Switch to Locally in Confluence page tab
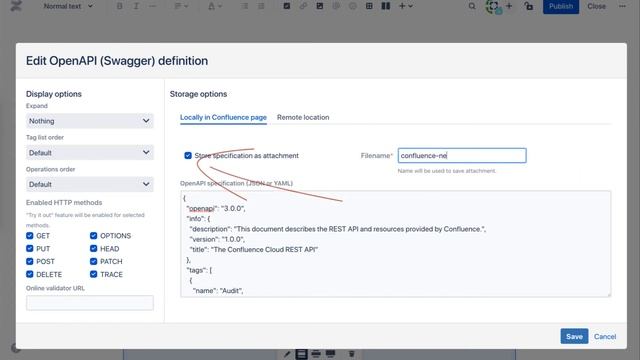The image size is (640, 360). click(223, 117)
